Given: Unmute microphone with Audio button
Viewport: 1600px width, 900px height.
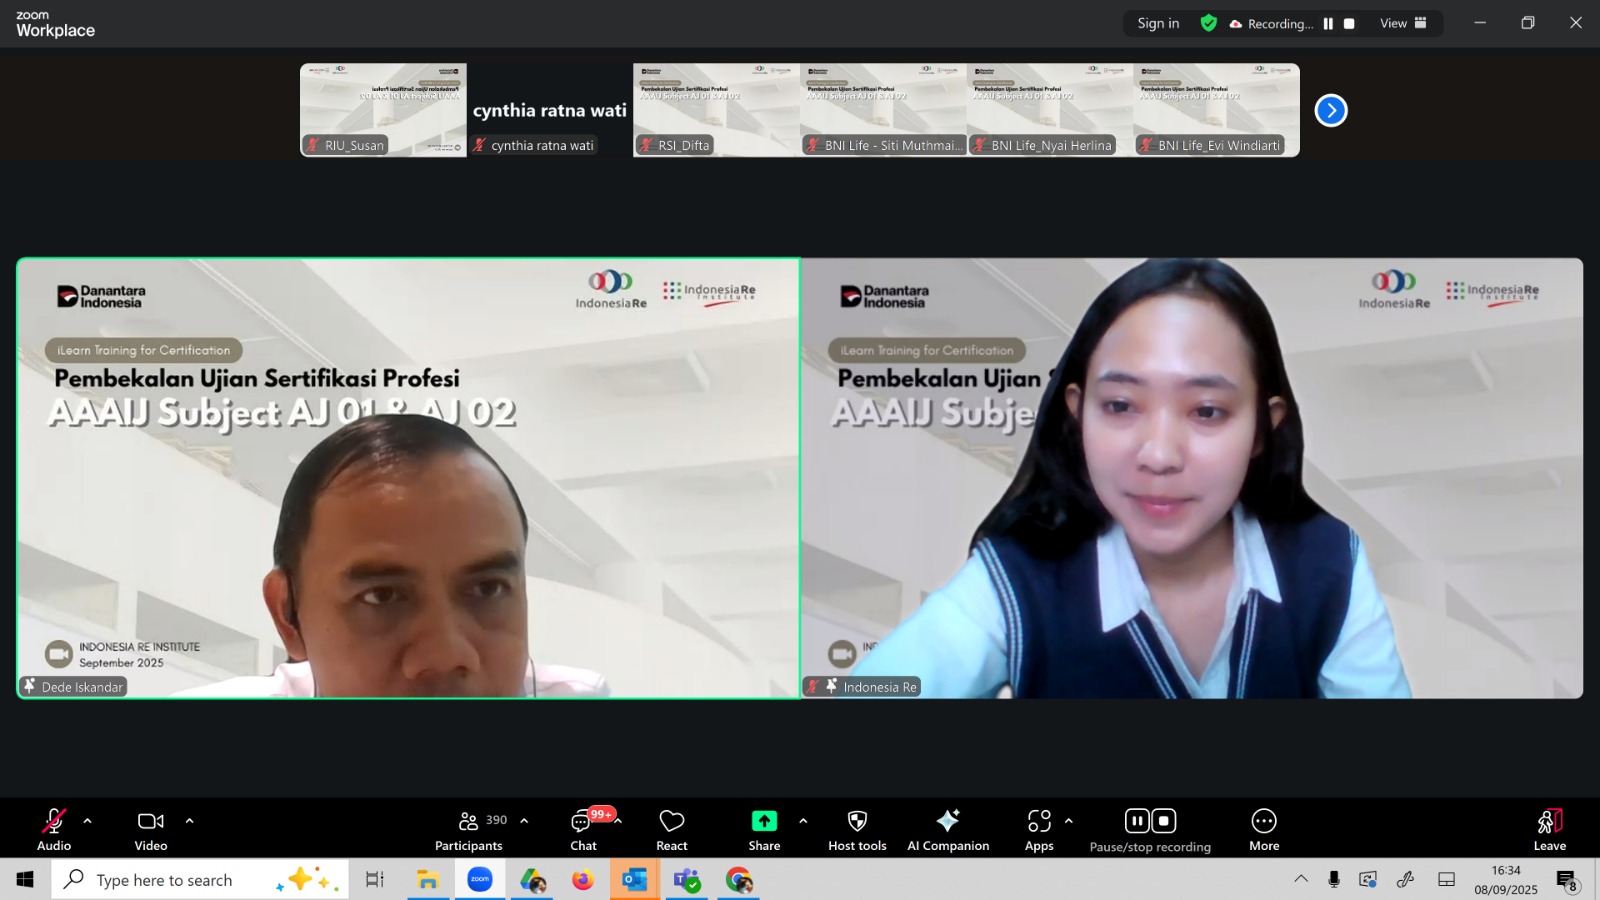Looking at the screenshot, I should coord(54,829).
